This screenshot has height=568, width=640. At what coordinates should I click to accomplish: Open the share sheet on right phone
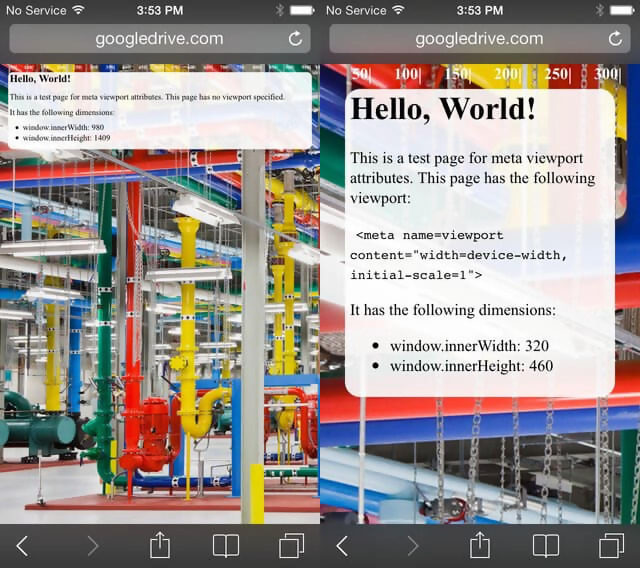pos(480,545)
